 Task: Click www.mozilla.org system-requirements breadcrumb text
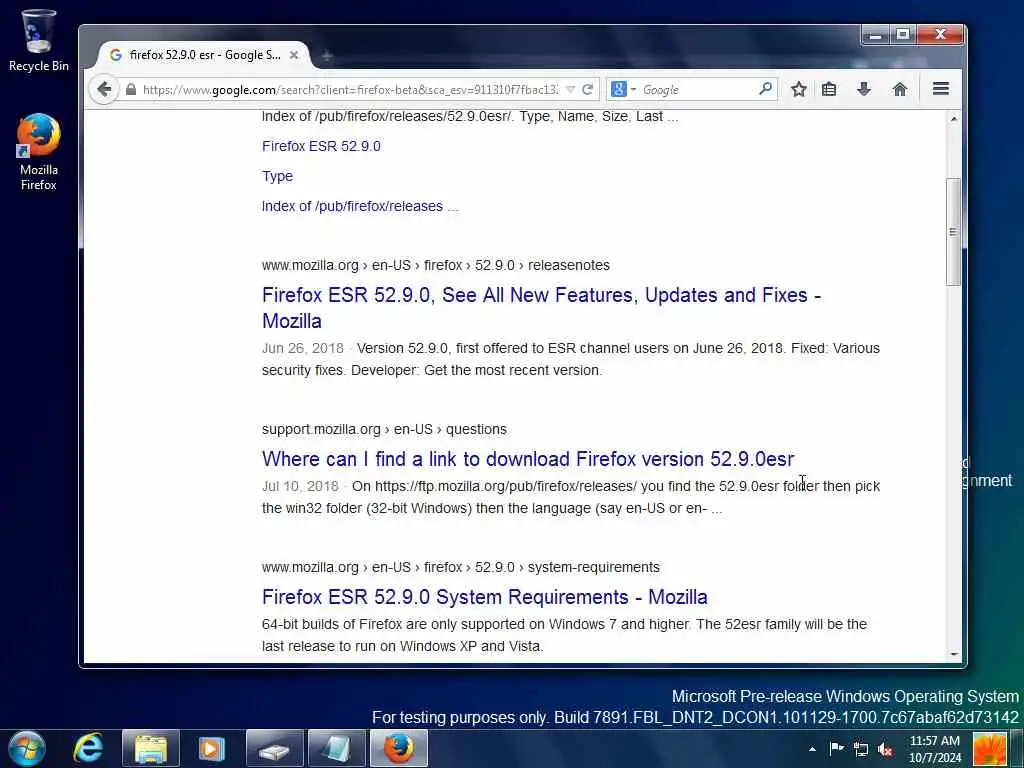(460, 567)
